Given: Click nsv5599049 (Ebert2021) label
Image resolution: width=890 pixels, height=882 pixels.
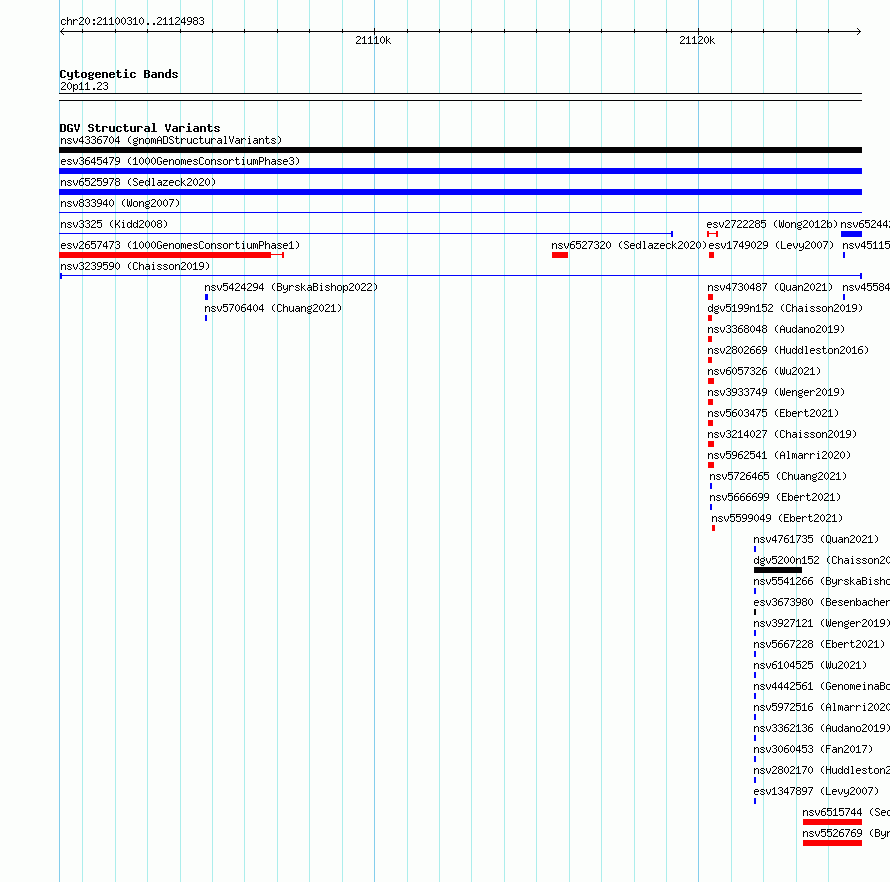Looking at the screenshot, I should pos(777,518).
